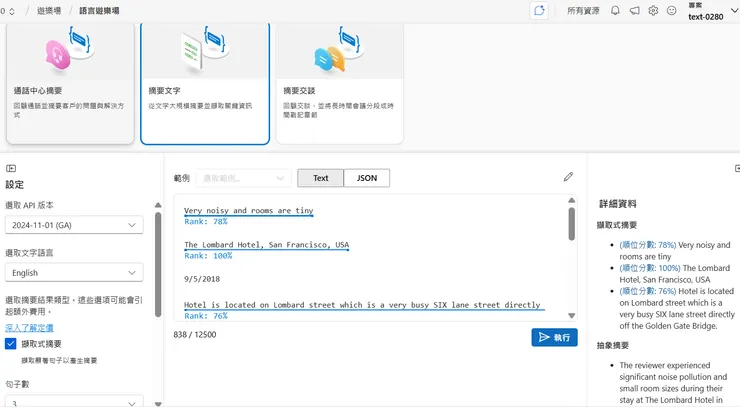Click the smiley feedback icon
The height and width of the screenshot is (409, 740).
point(672,10)
